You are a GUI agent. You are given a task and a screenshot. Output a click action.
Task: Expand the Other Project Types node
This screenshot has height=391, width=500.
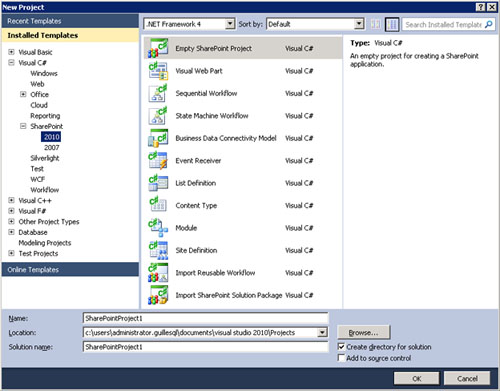point(11,221)
